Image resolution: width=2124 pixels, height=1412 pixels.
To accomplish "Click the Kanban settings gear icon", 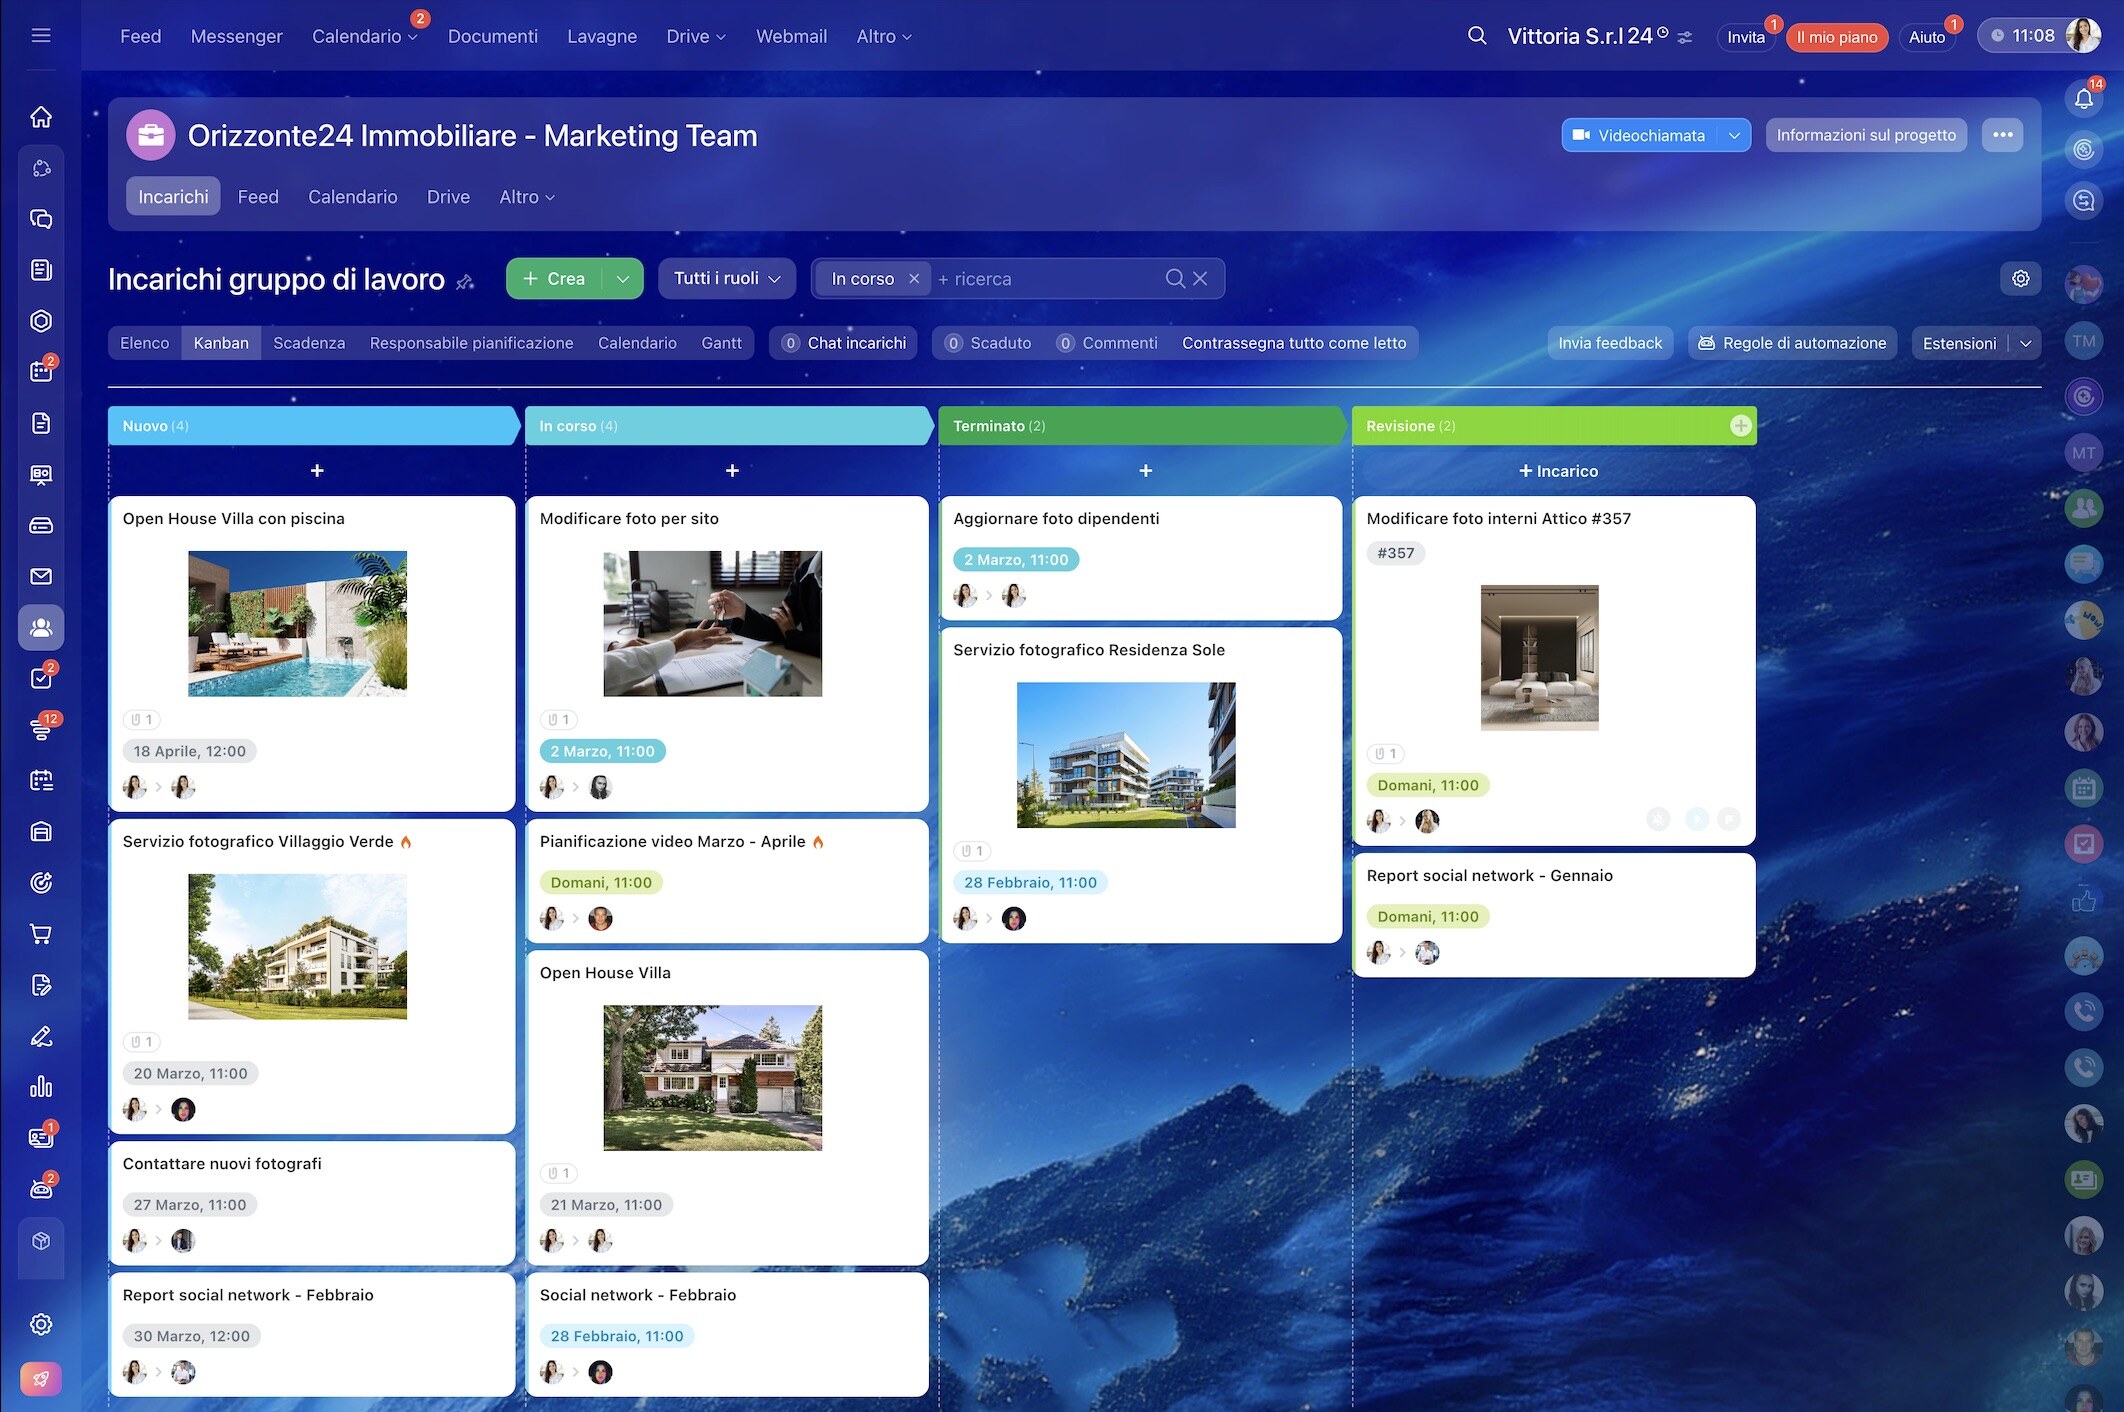I will pyautogui.click(x=2020, y=279).
